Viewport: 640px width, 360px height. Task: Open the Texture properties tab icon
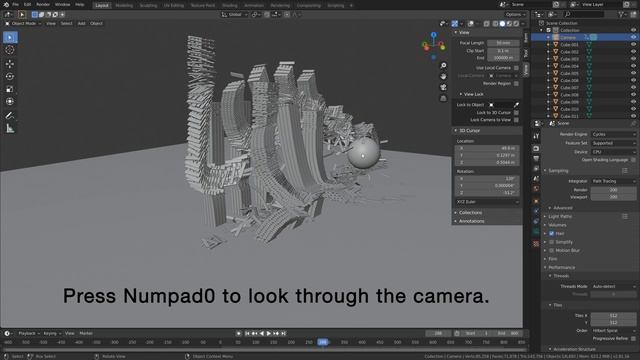(536, 244)
